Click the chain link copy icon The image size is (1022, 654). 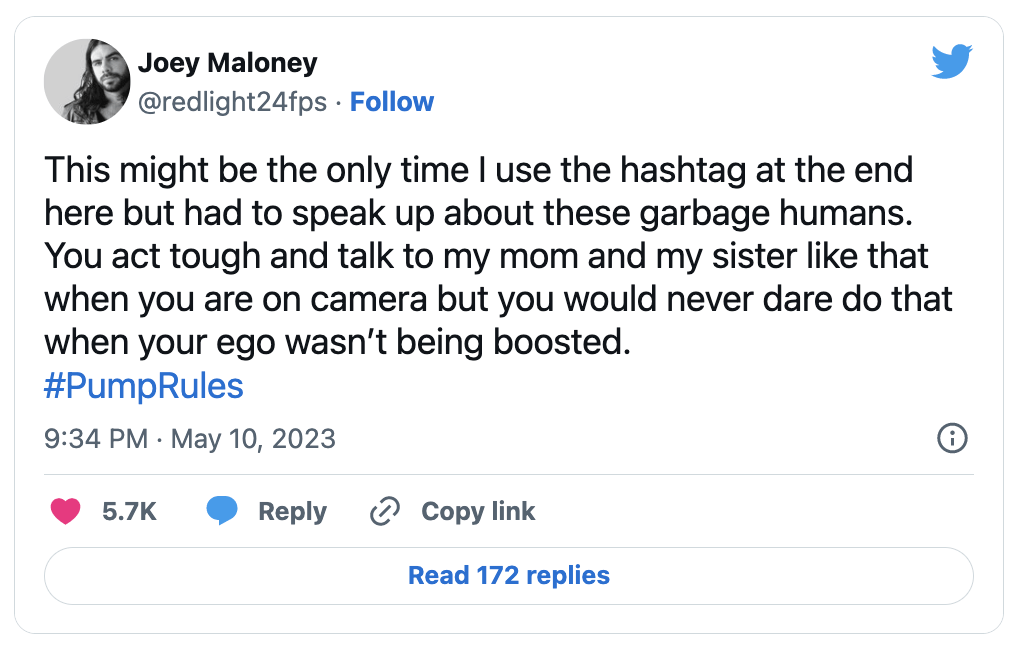coord(384,511)
